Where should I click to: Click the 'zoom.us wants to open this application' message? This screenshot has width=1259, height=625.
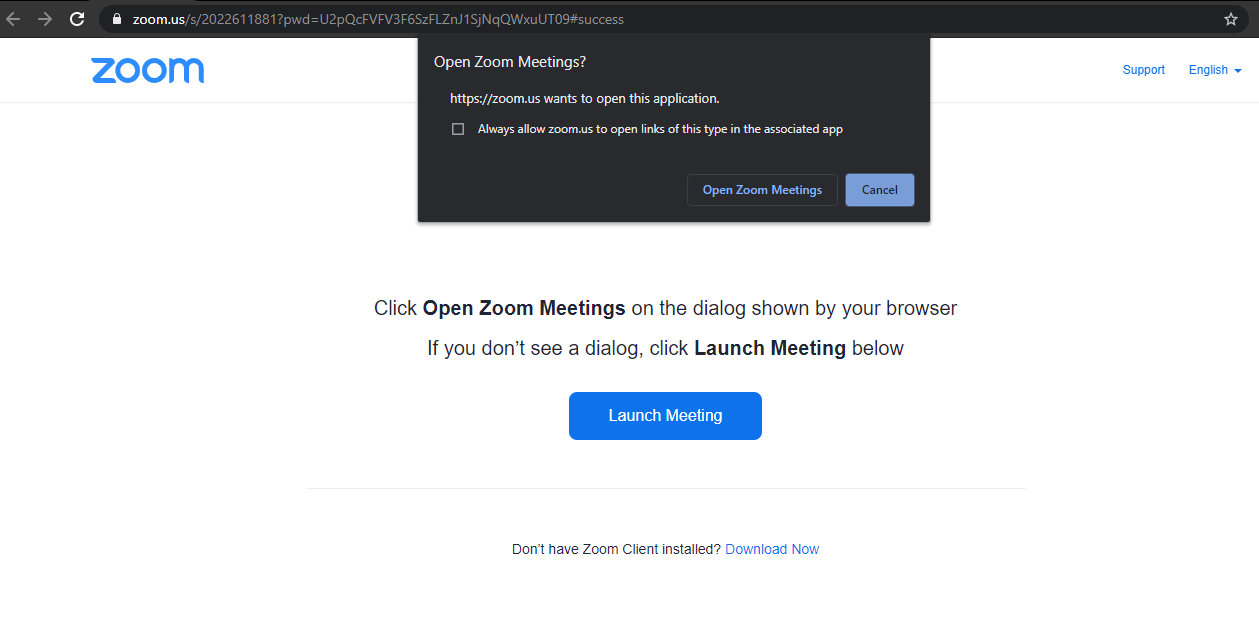584,99
